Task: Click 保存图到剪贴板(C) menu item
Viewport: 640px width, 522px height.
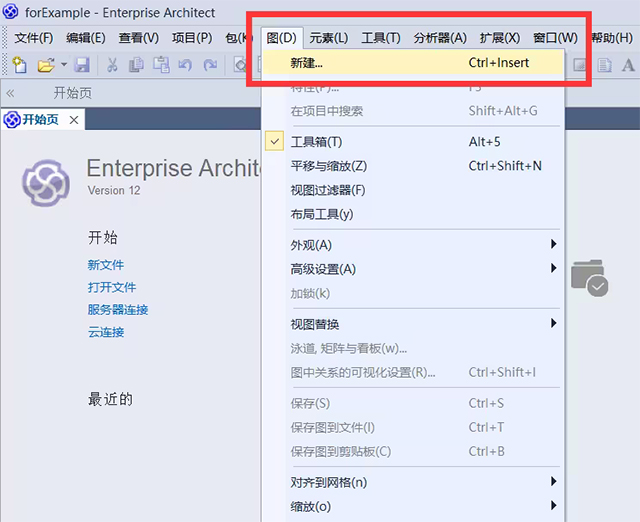Action: click(413, 452)
